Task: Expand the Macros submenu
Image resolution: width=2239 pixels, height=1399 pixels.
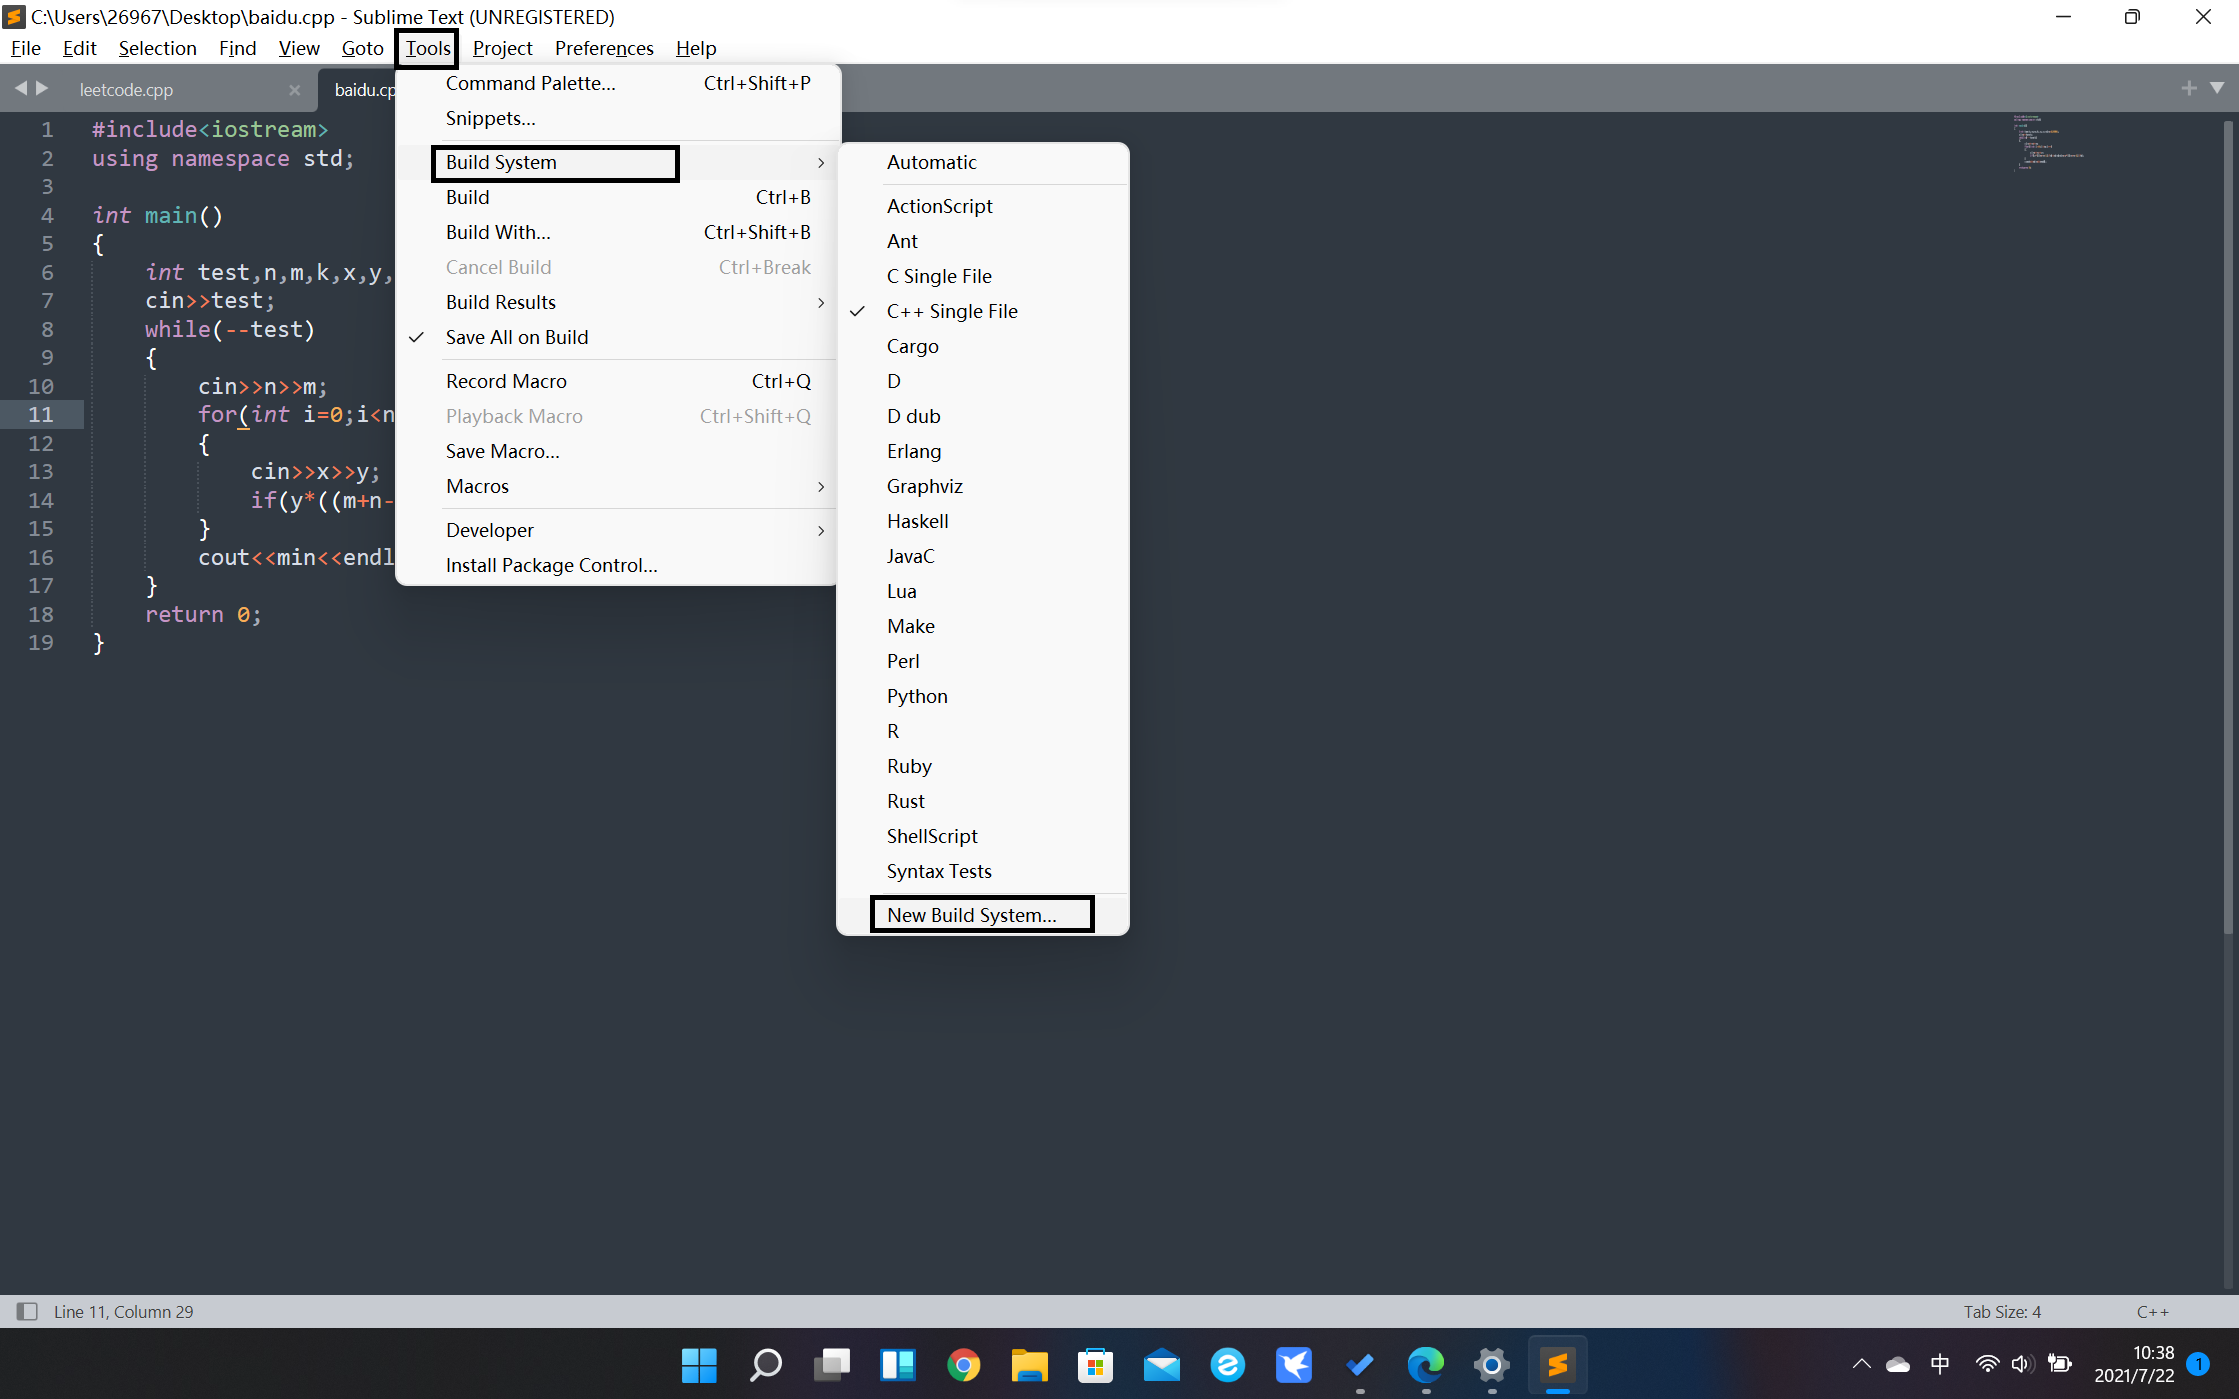Action: click(477, 486)
